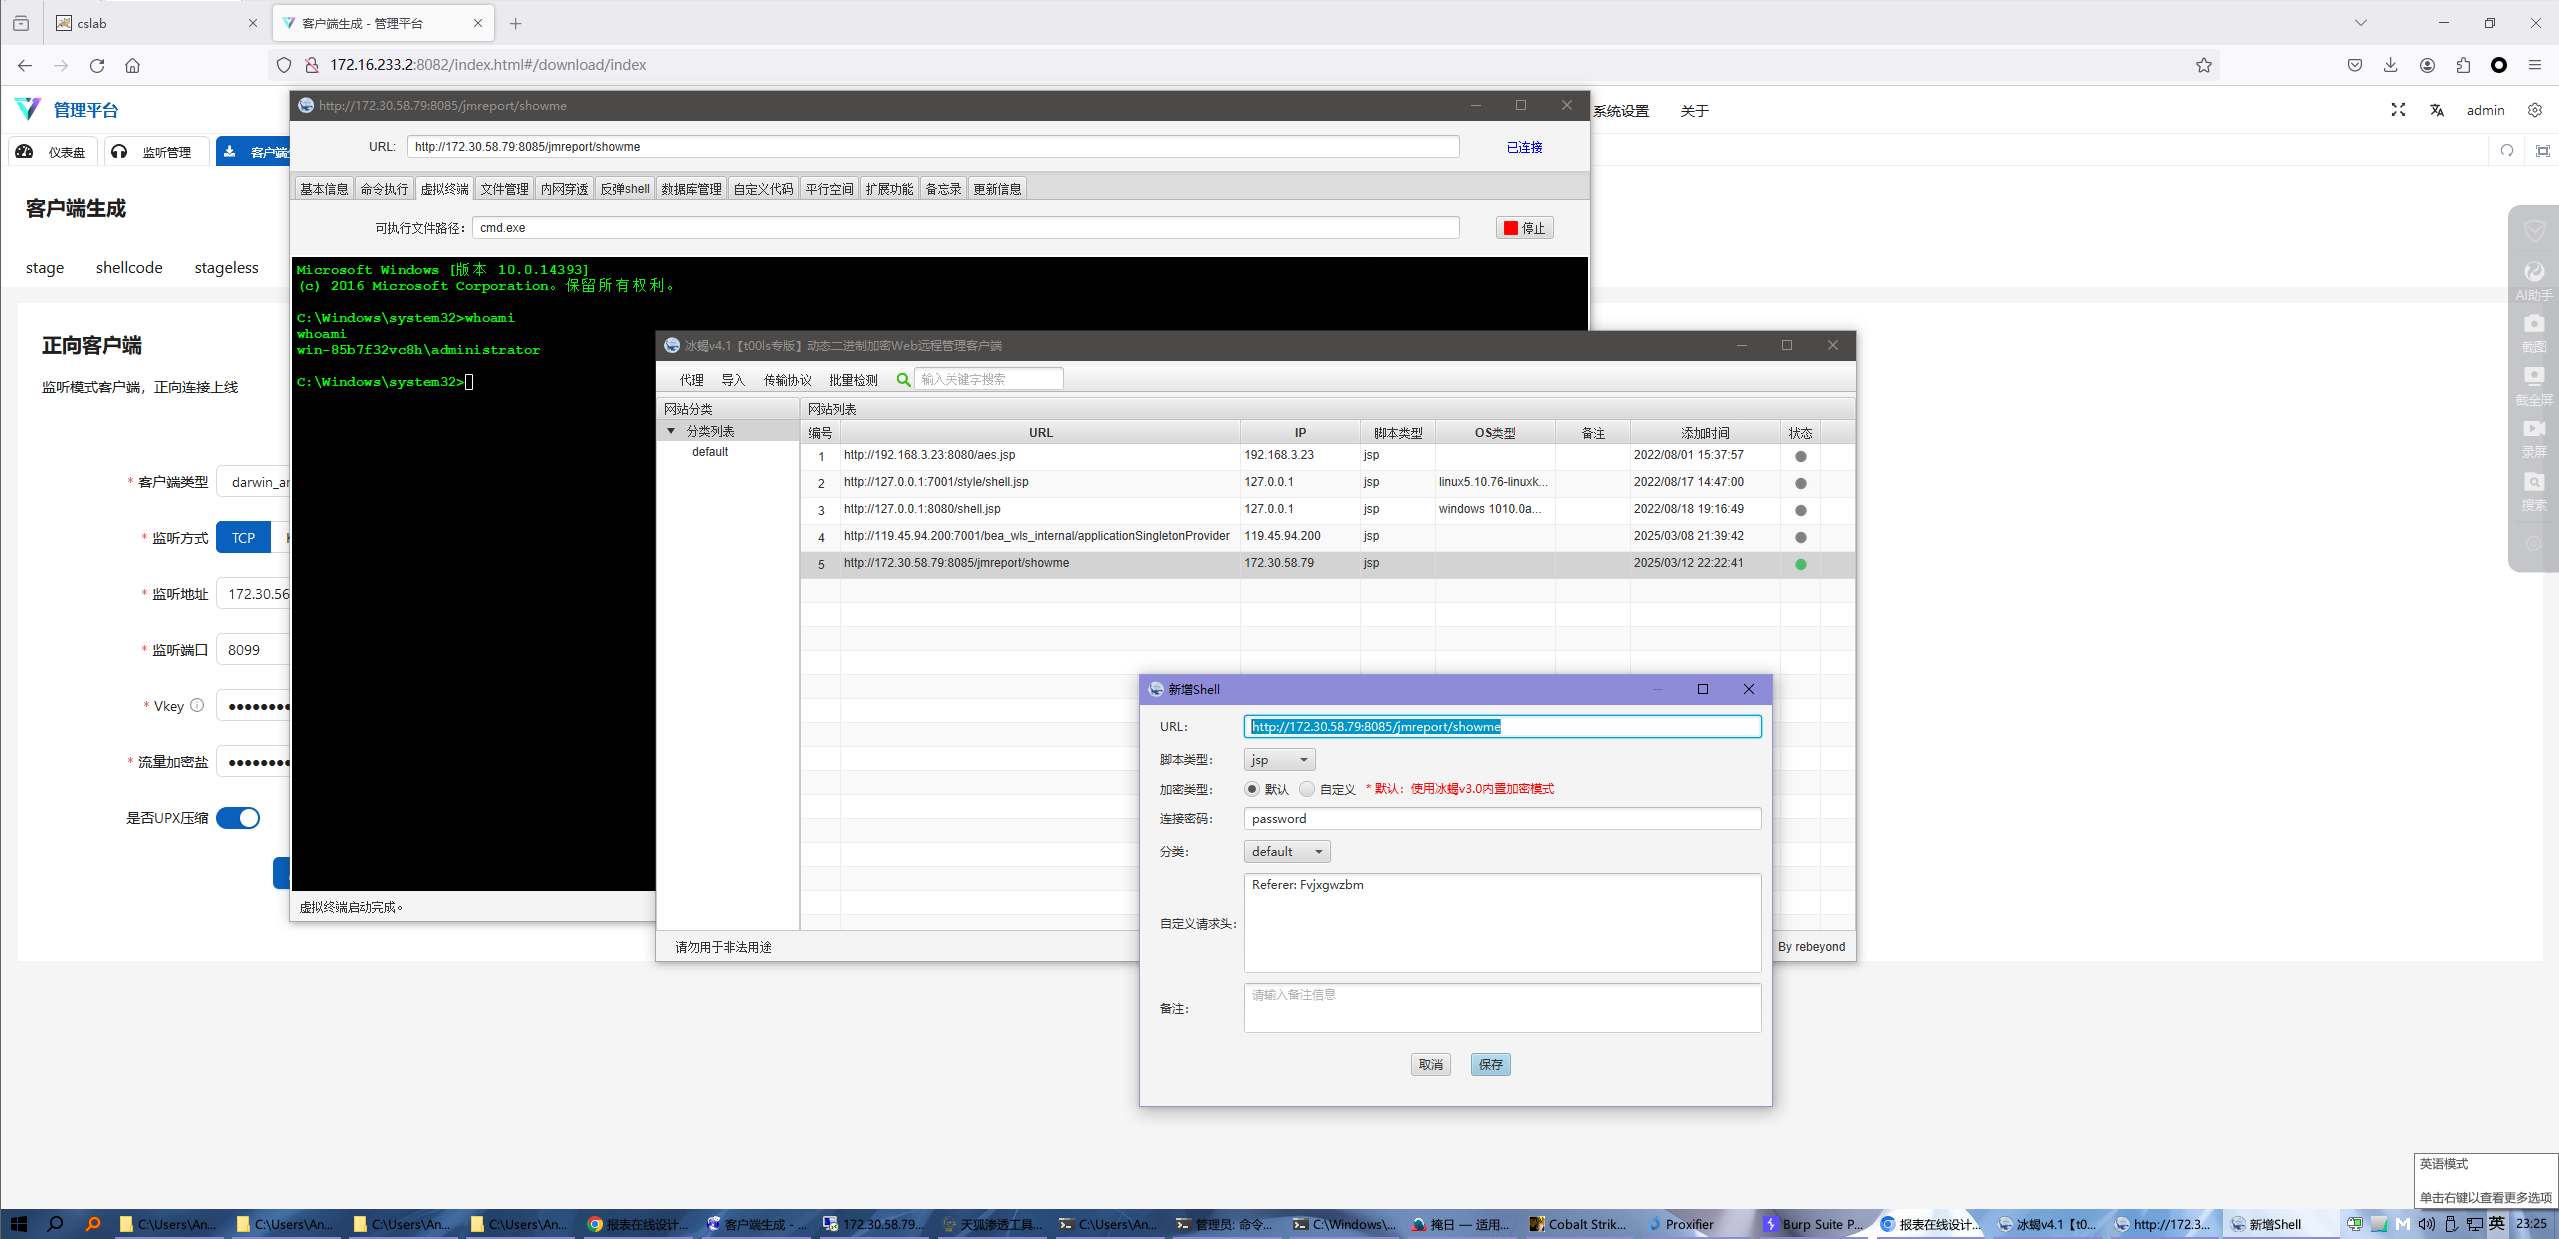Open the jsp script type dropdown
The image size is (2559, 1239).
coord(1279,760)
